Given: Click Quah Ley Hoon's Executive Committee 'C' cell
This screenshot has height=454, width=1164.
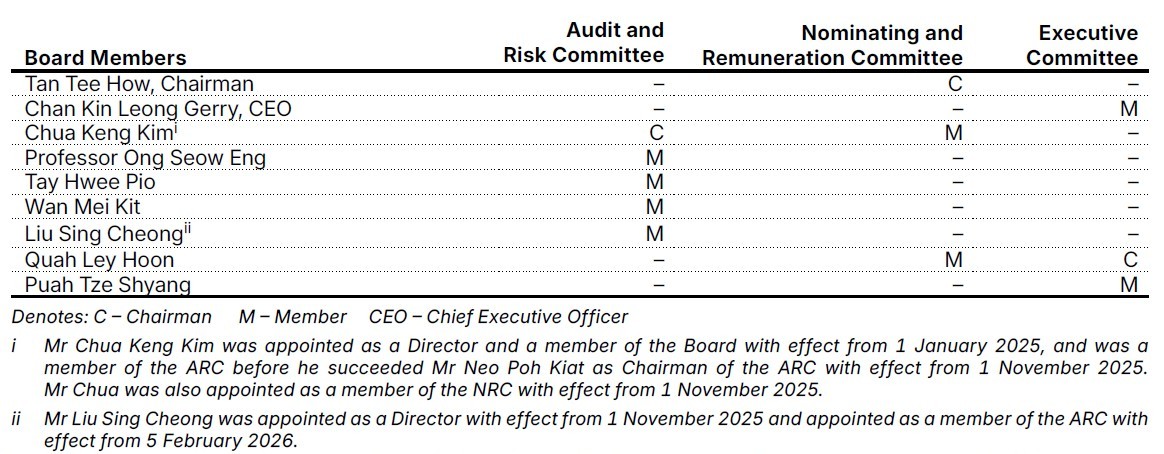Looking at the screenshot, I should click(1130, 260).
